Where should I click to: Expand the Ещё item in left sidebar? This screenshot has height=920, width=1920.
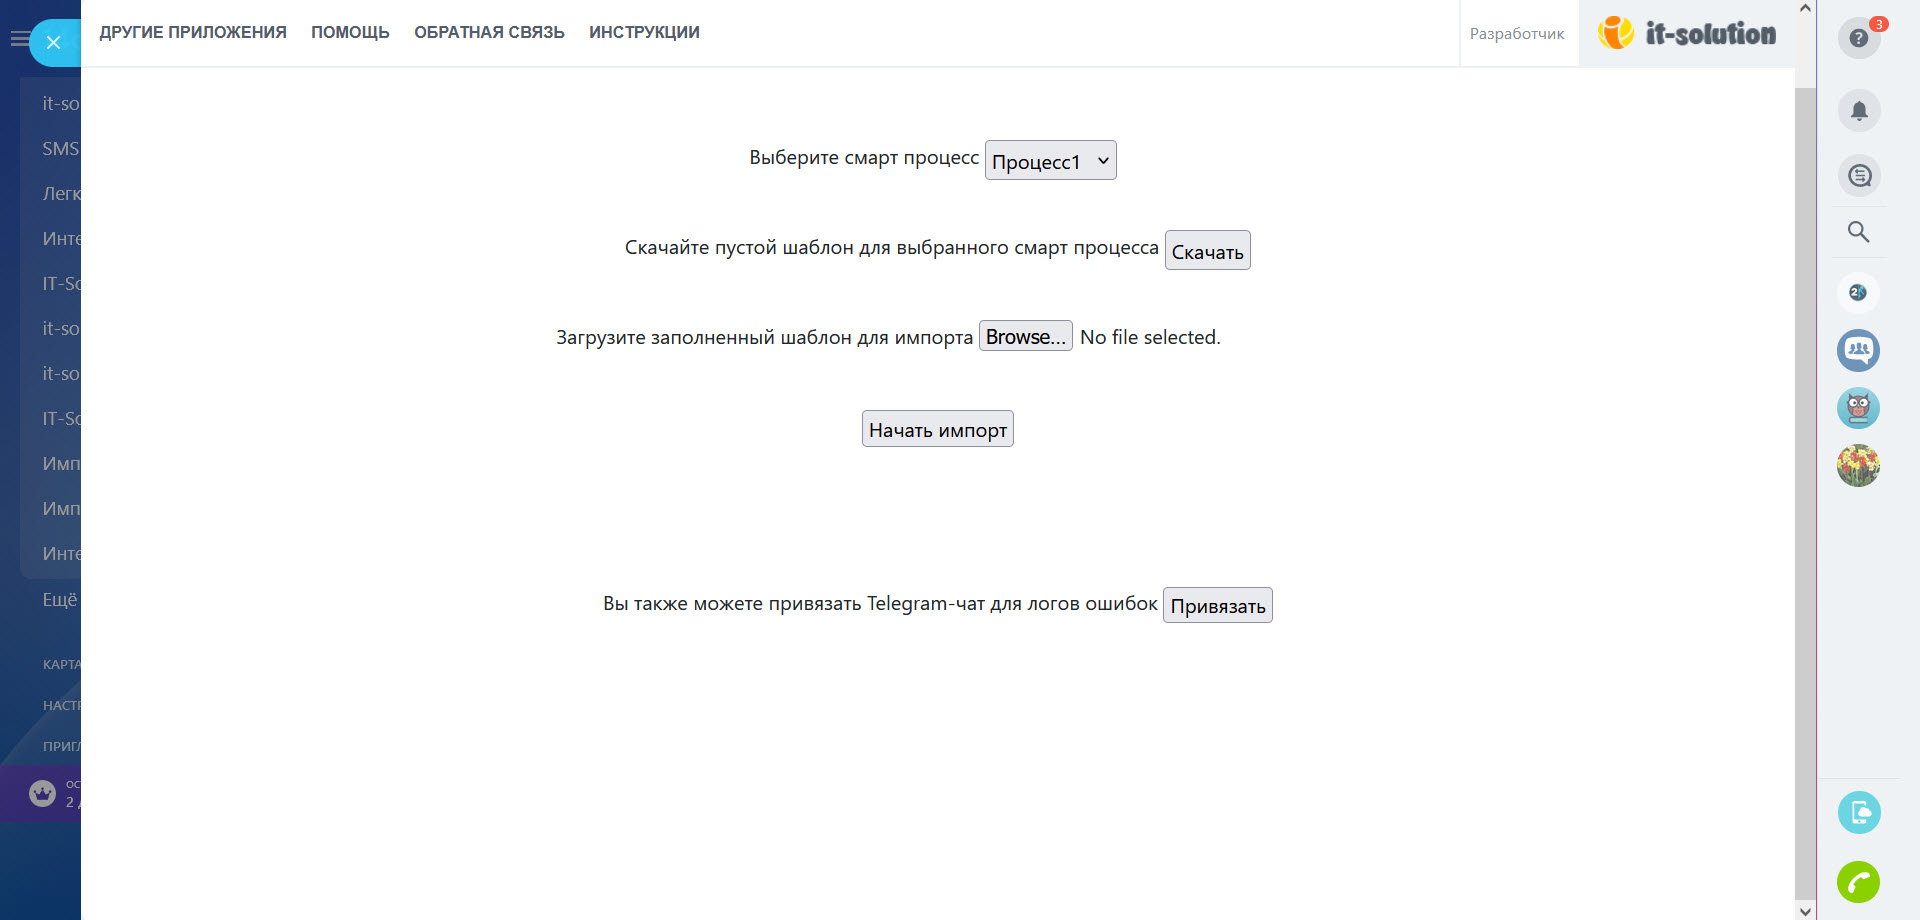pos(60,600)
